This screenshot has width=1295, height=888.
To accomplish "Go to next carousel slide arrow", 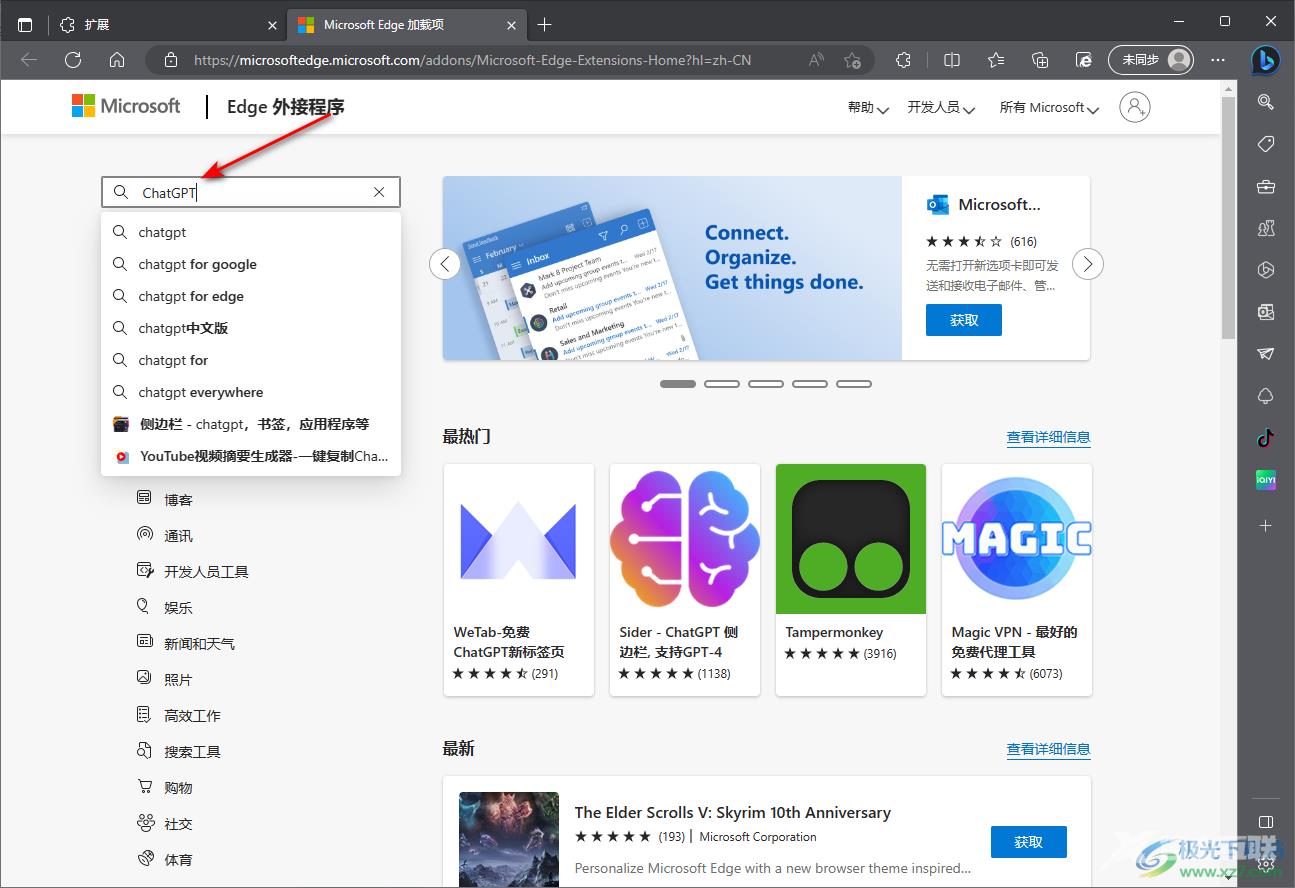I will pyautogui.click(x=1088, y=264).
